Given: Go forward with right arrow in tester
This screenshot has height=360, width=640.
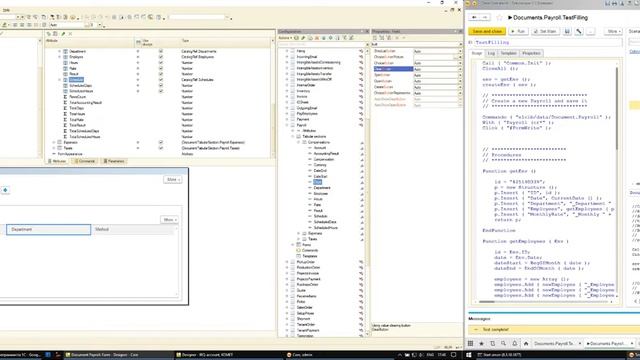Looking at the screenshot, I should point(484,18).
